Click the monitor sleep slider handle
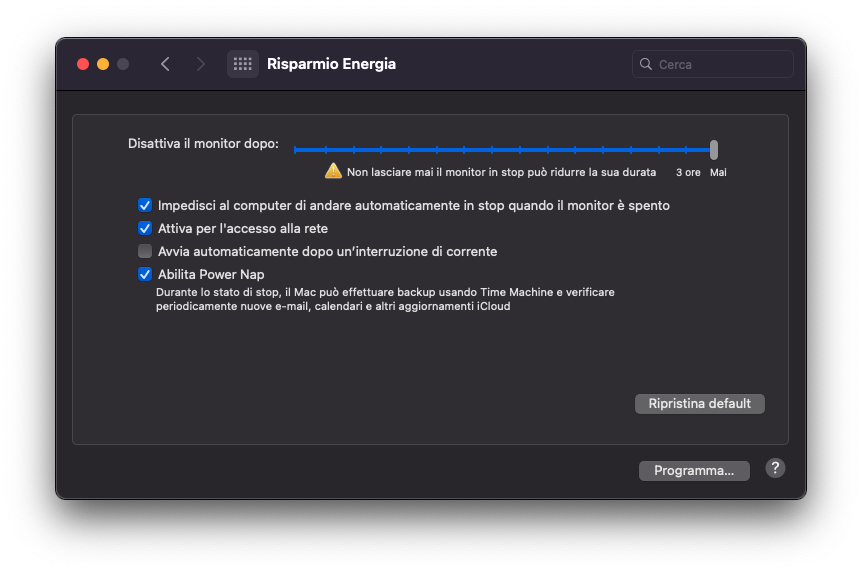 (x=714, y=150)
